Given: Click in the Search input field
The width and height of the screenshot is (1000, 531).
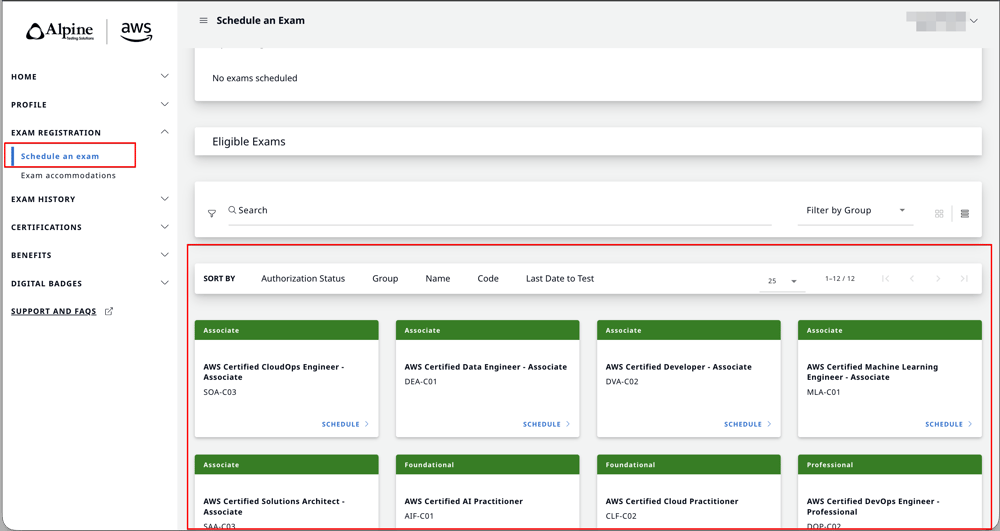Looking at the screenshot, I should (x=500, y=210).
